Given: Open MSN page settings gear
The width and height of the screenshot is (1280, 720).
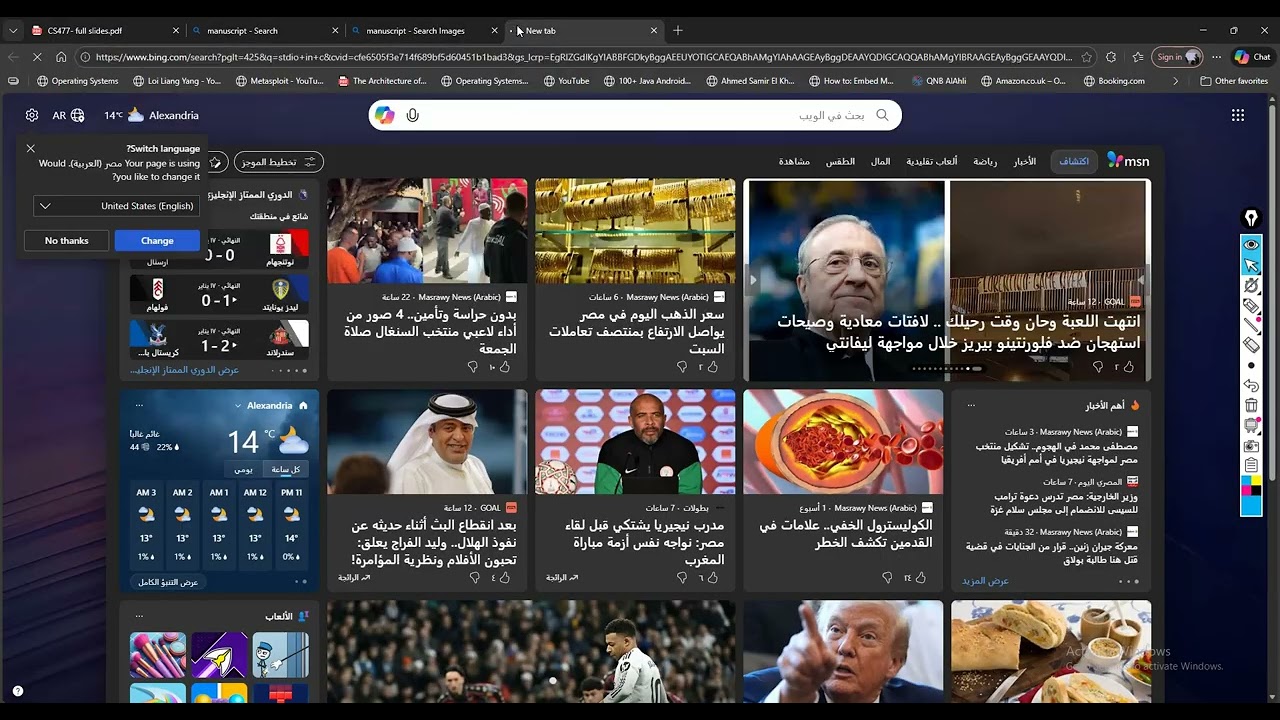Looking at the screenshot, I should pyautogui.click(x=32, y=115).
